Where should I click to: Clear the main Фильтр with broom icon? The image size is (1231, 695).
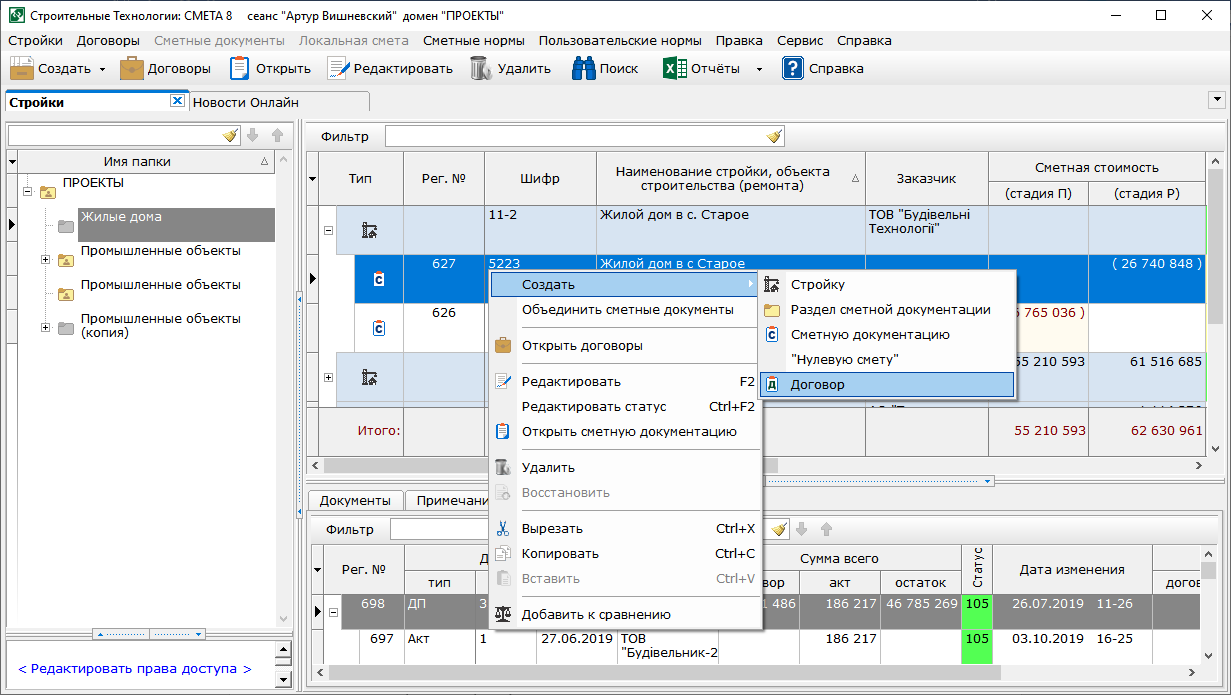click(x=774, y=137)
